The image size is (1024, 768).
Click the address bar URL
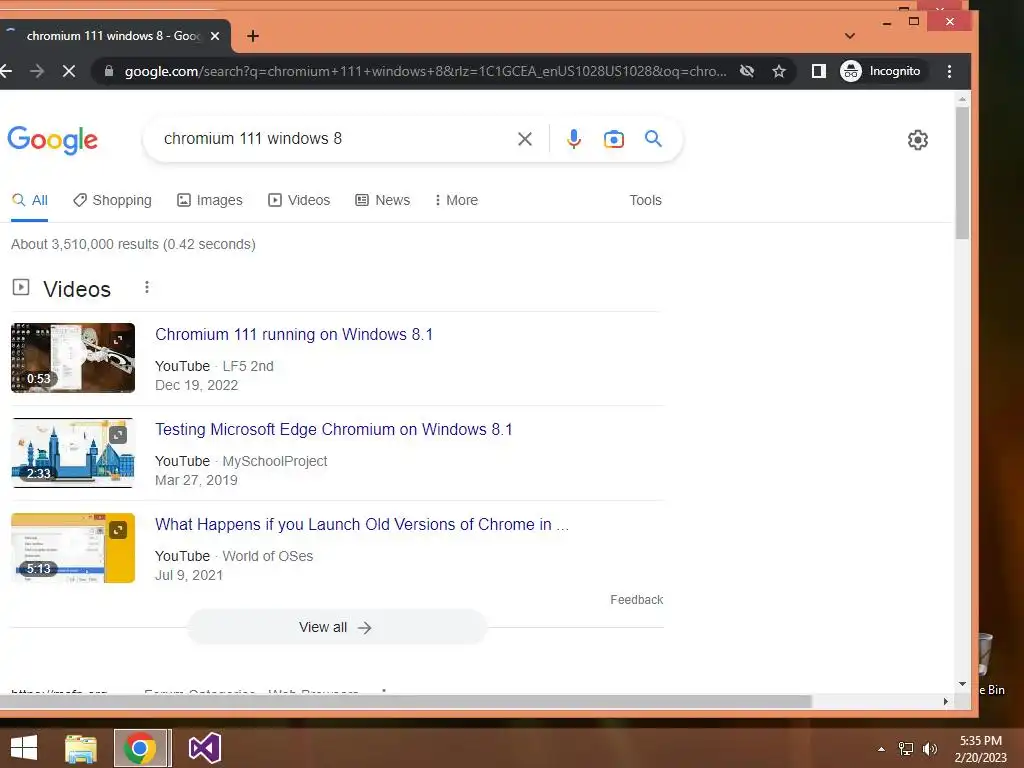[x=425, y=71]
